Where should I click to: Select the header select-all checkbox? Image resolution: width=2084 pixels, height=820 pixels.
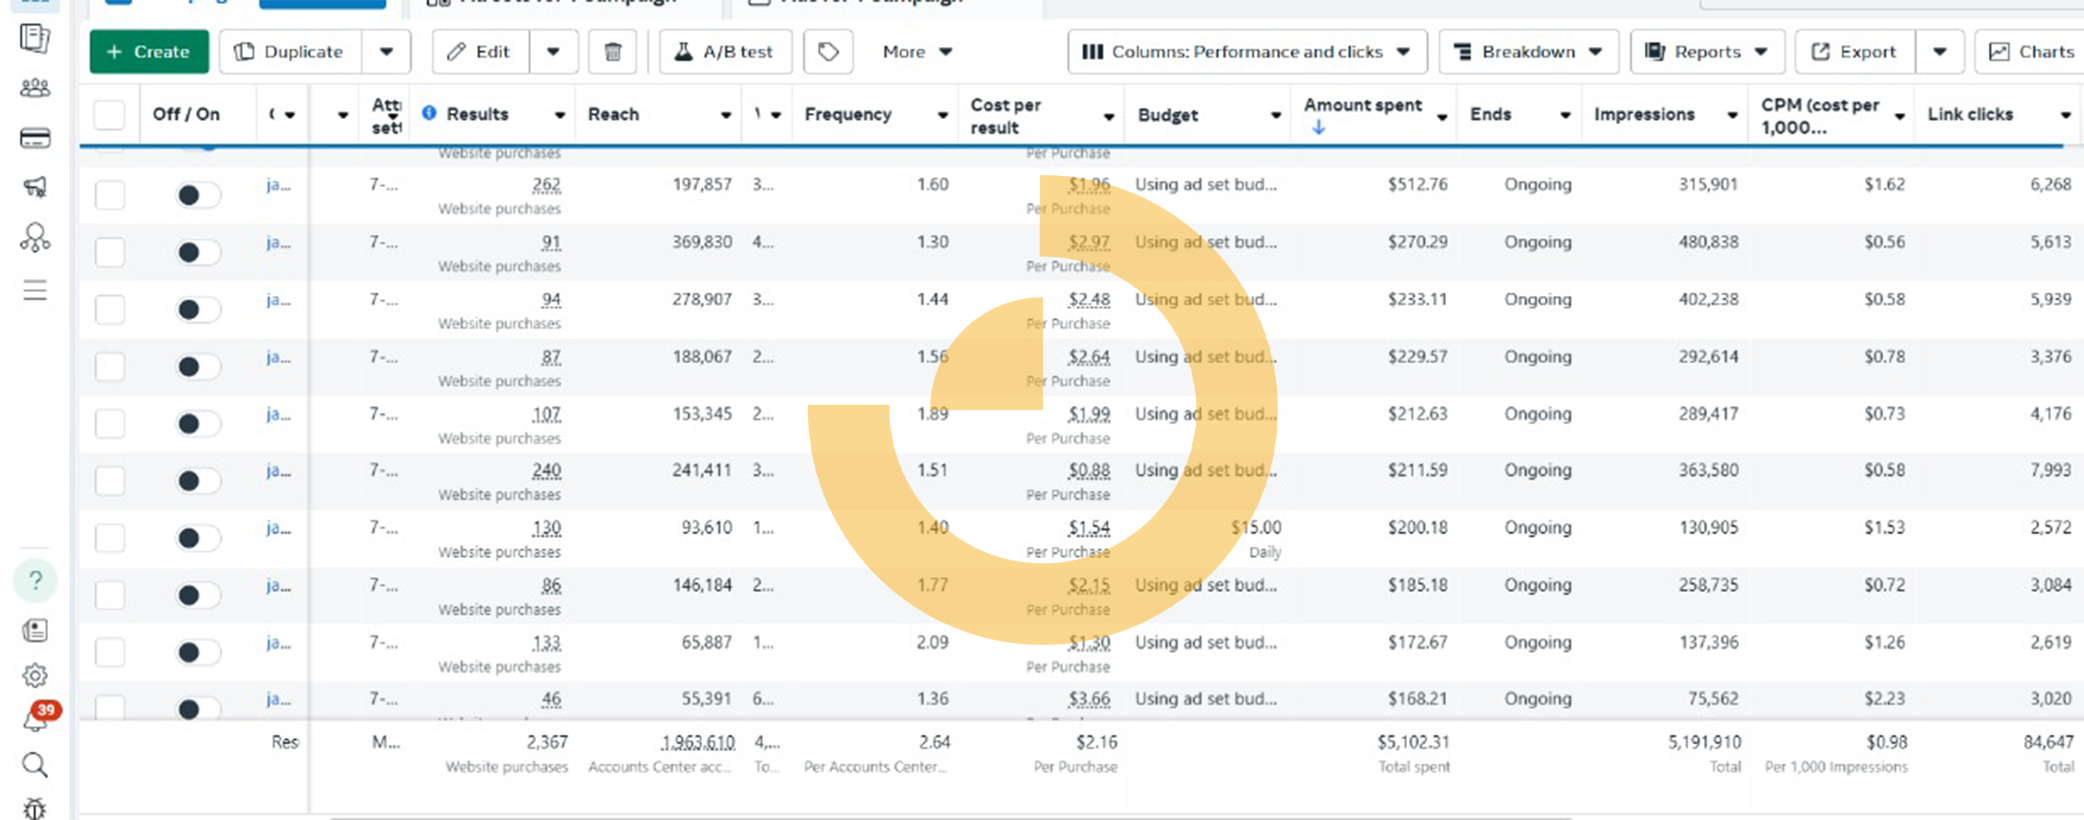click(x=109, y=115)
